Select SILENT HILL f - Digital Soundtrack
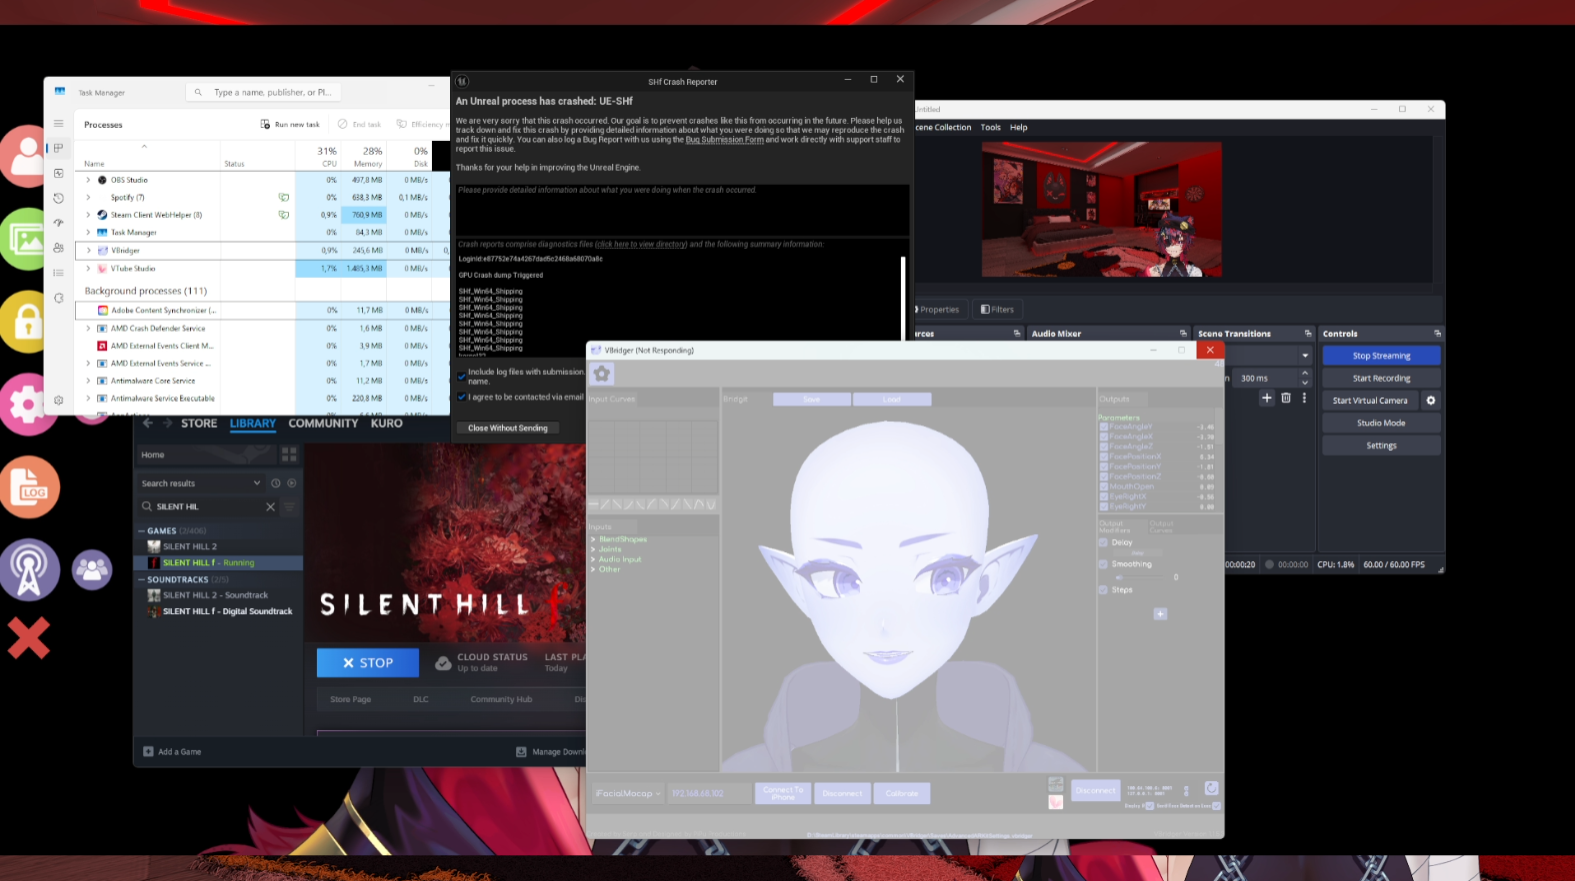The height and width of the screenshot is (881, 1575). tap(218, 611)
